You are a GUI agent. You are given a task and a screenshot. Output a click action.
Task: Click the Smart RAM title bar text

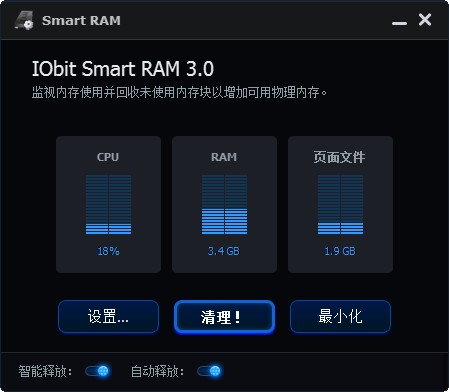[81, 20]
